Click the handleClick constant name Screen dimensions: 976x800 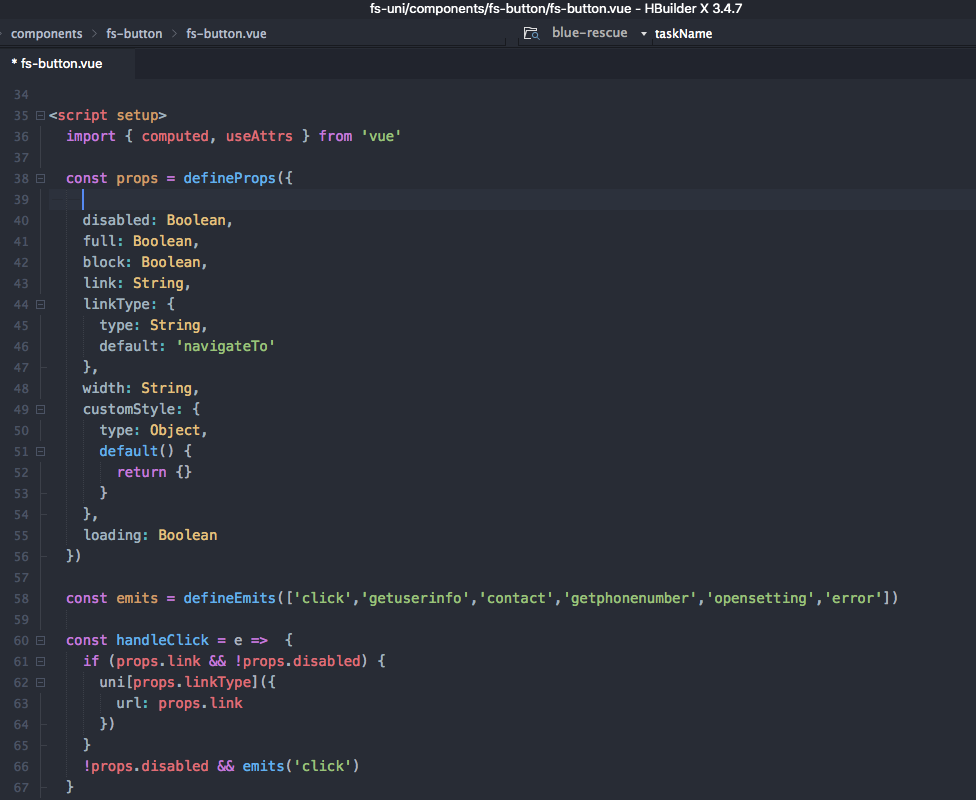point(162,640)
